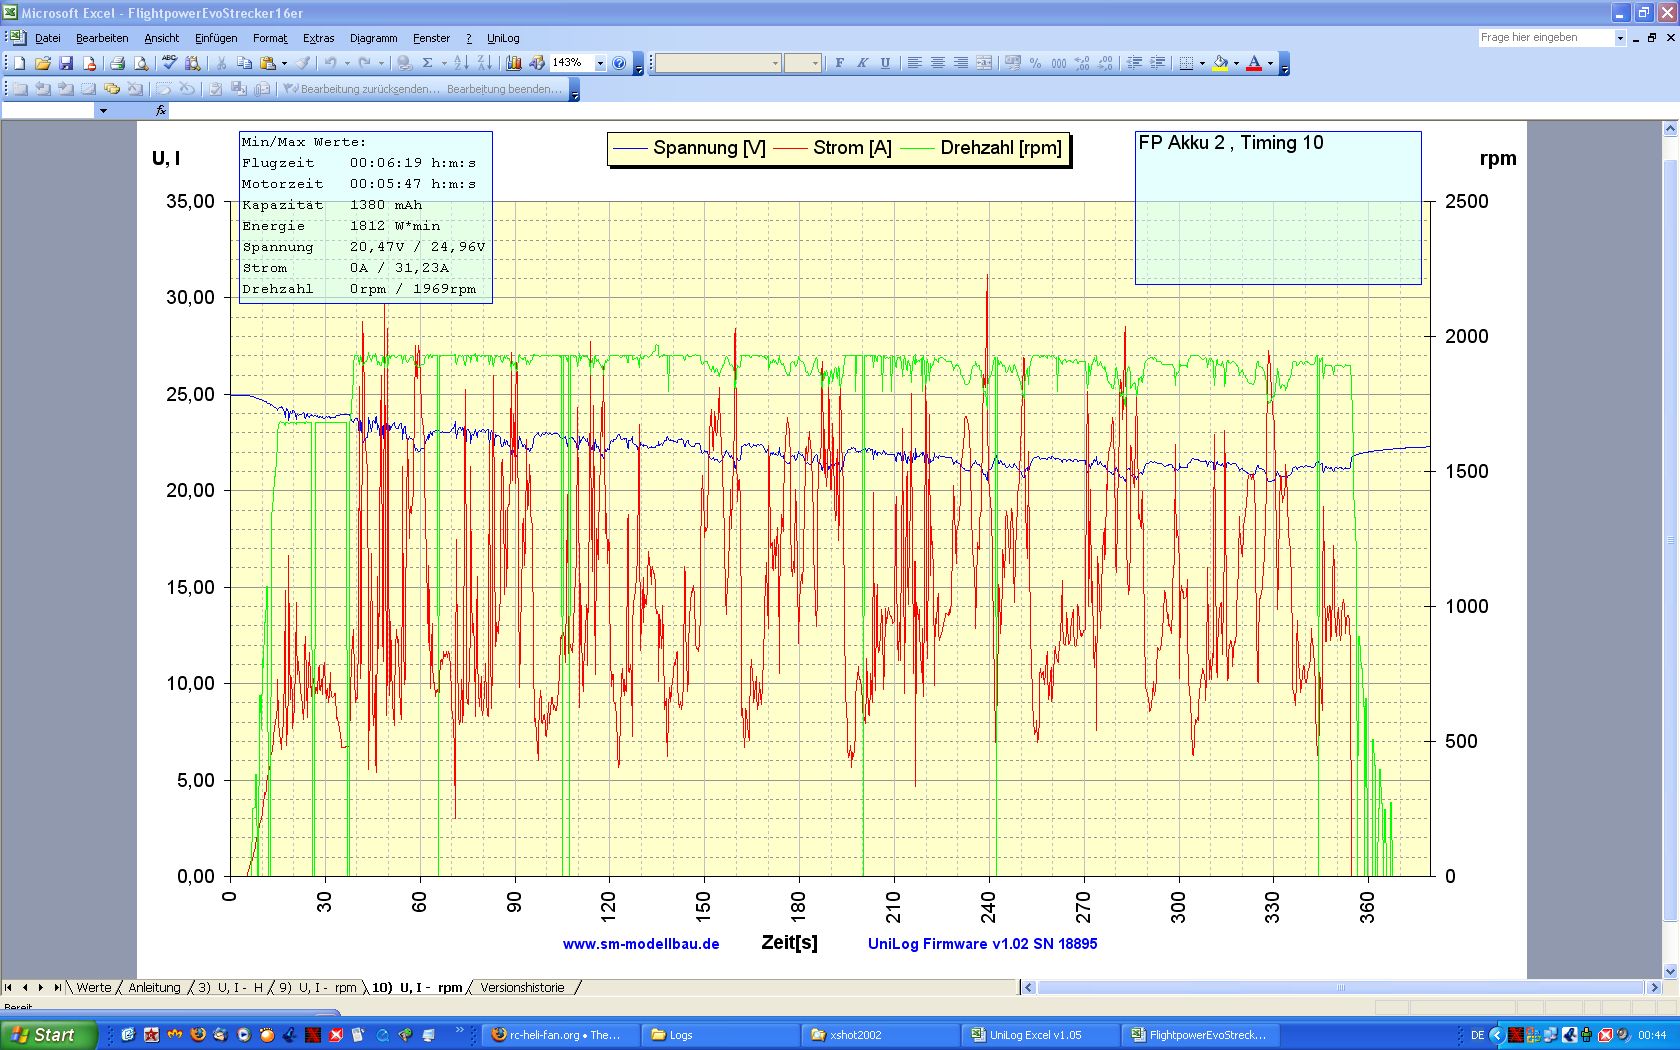Click the fill color paint bucket
The width and height of the screenshot is (1680, 1050).
click(1220, 63)
